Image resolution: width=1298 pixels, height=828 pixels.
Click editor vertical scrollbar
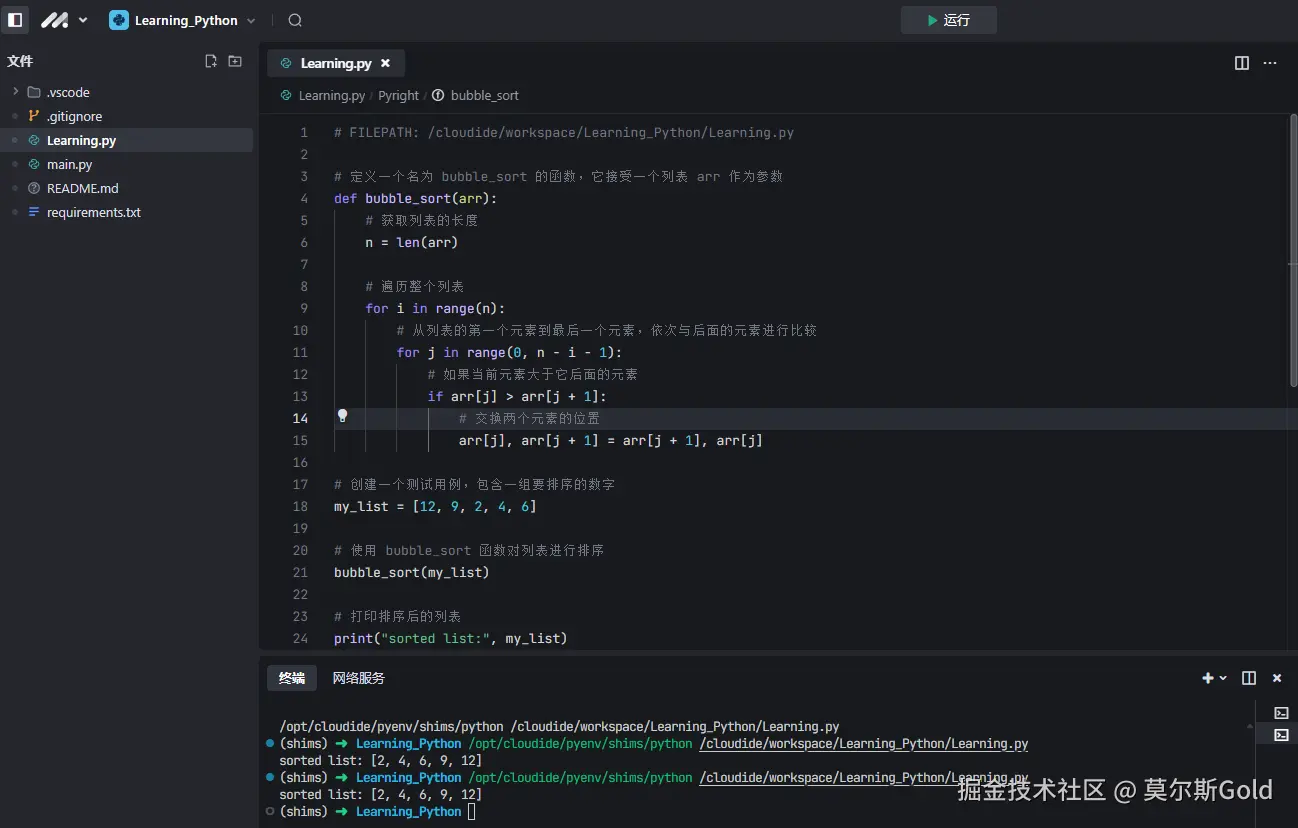tap(1293, 250)
